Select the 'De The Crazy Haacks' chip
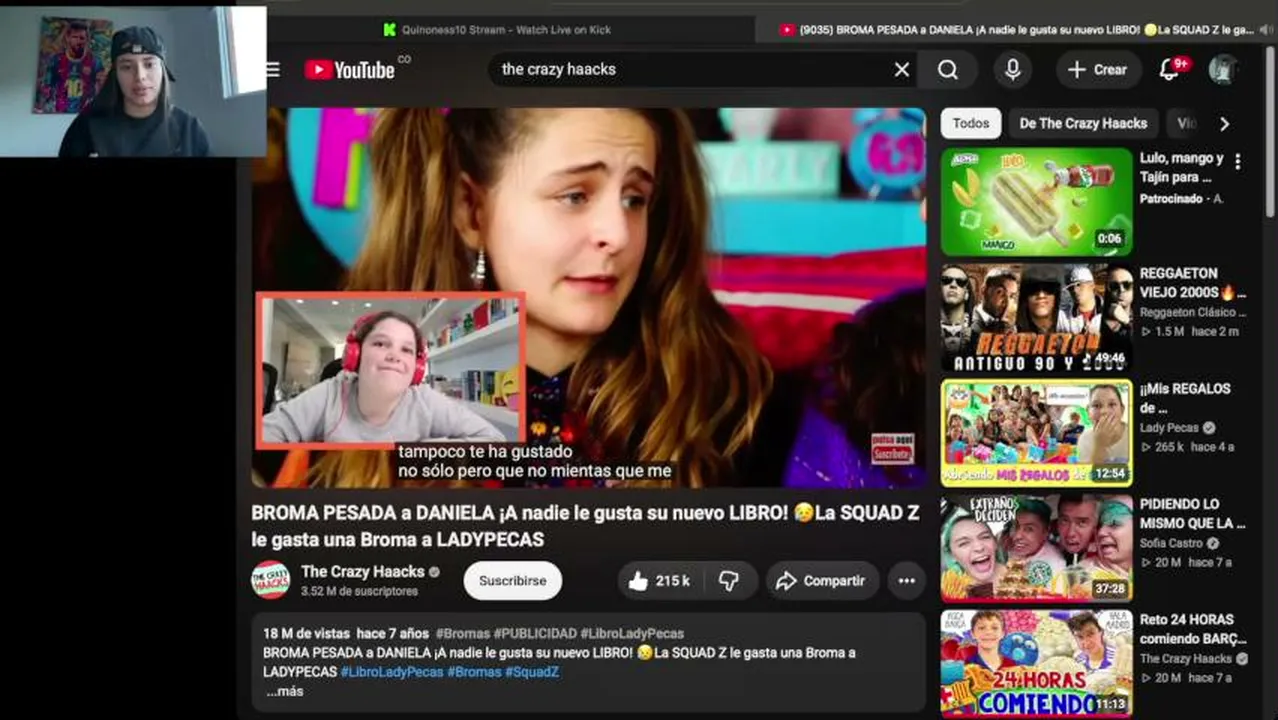 [x=1083, y=123]
